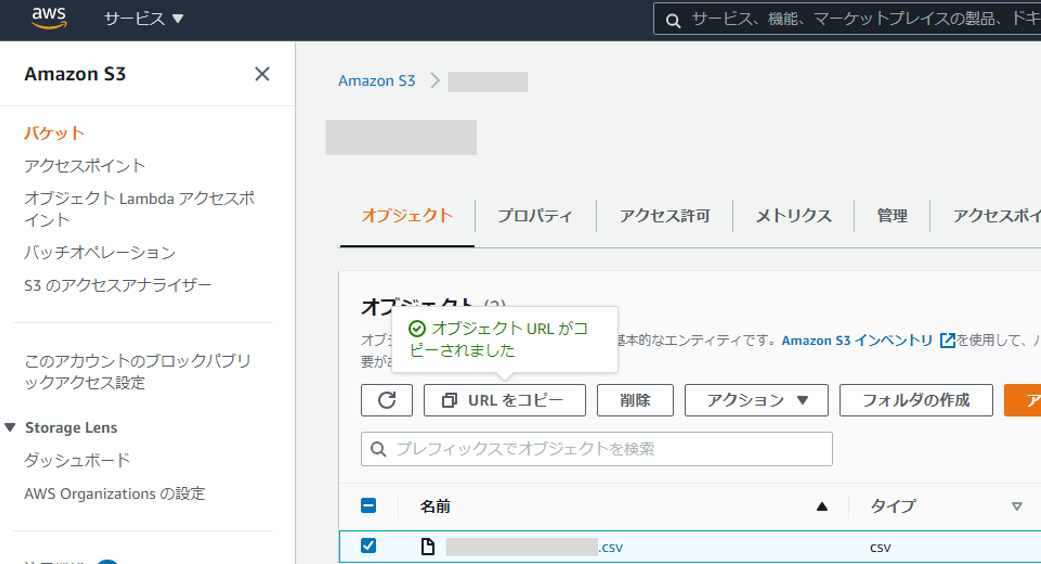Uncheck the csv file row checkbox
The width and height of the screenshot is (1041, 564).
(368, 545)
